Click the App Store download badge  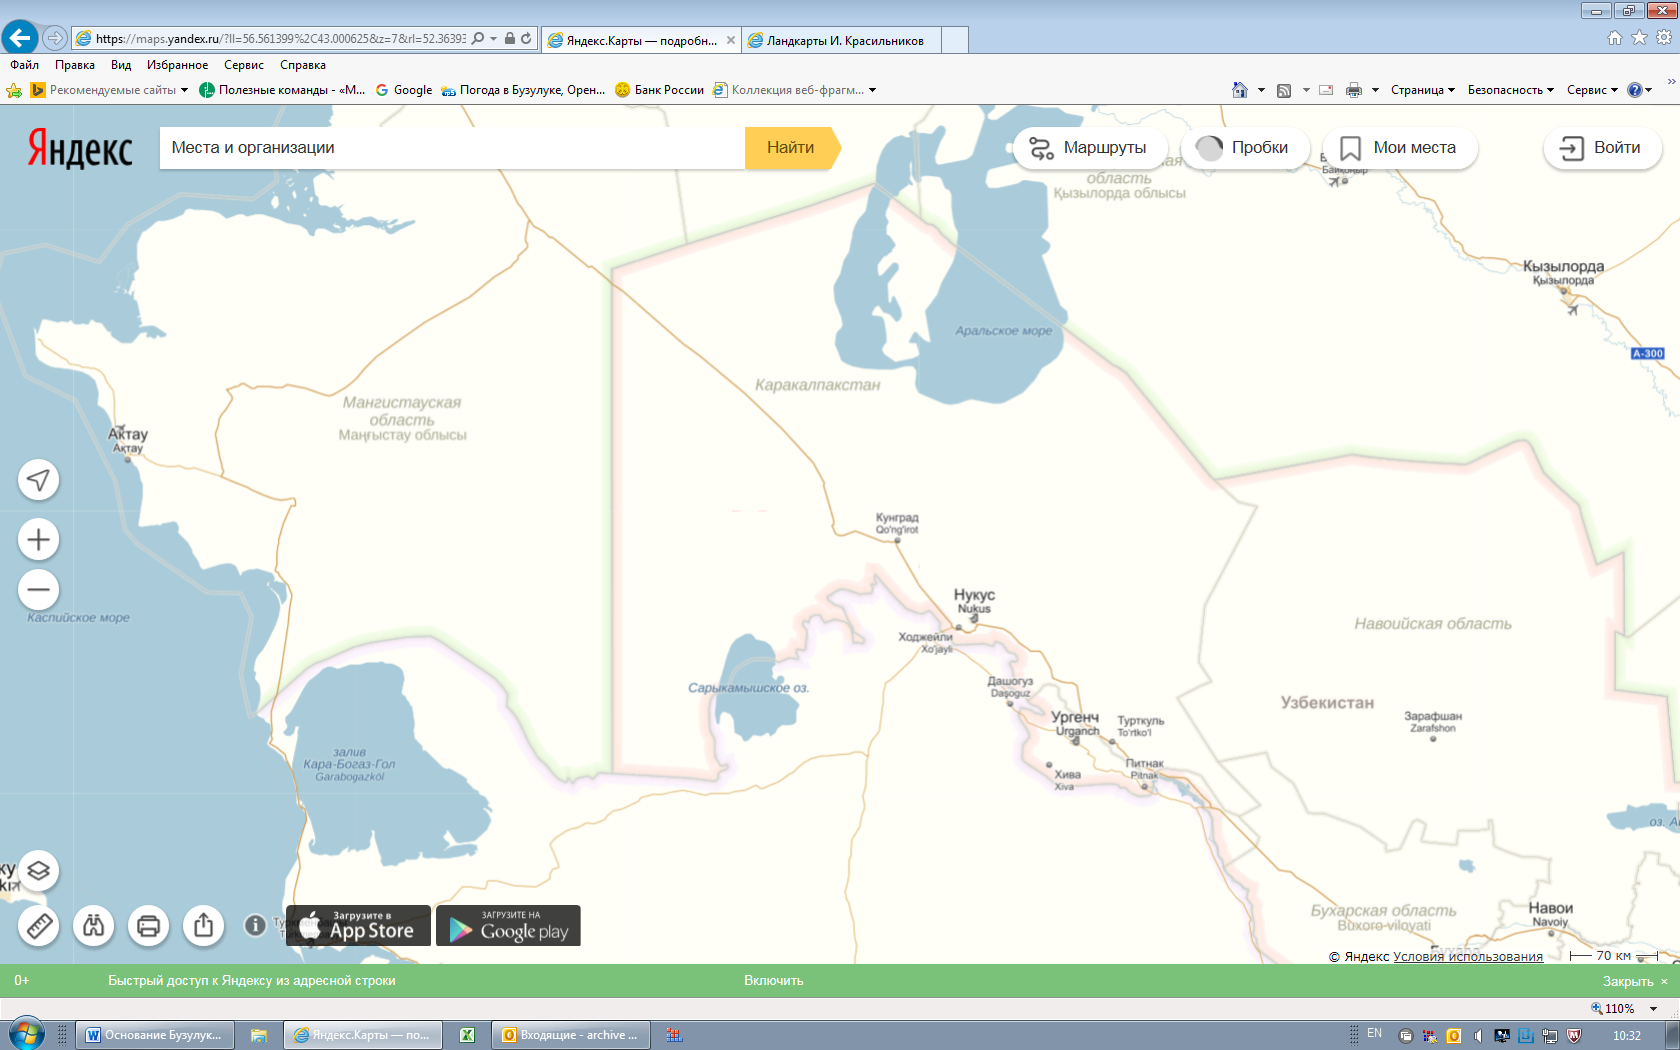click(x=359, y=926)
